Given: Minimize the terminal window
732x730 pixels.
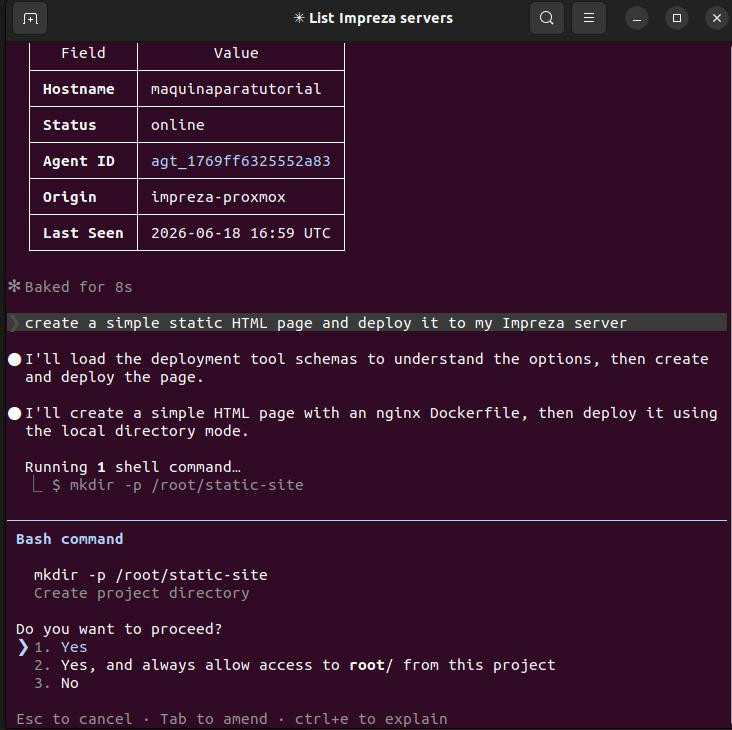Looking at the screenshot, I should [x=636, y=19].
